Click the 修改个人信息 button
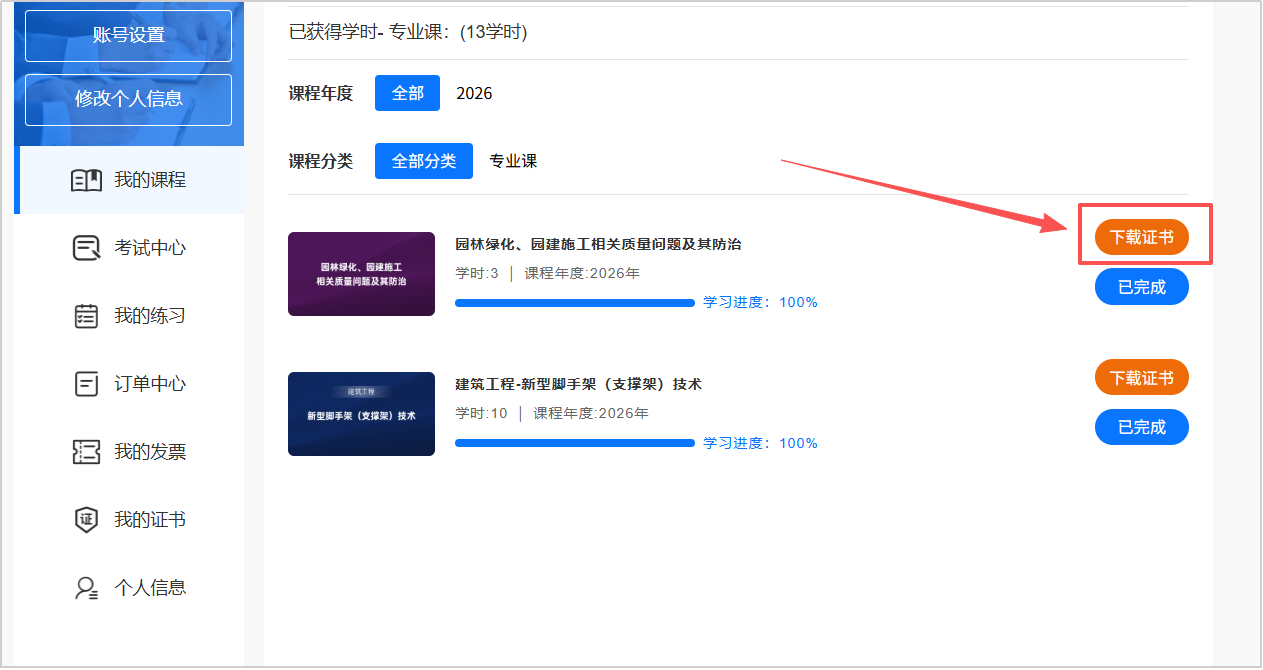 click(x=128, y=99)
